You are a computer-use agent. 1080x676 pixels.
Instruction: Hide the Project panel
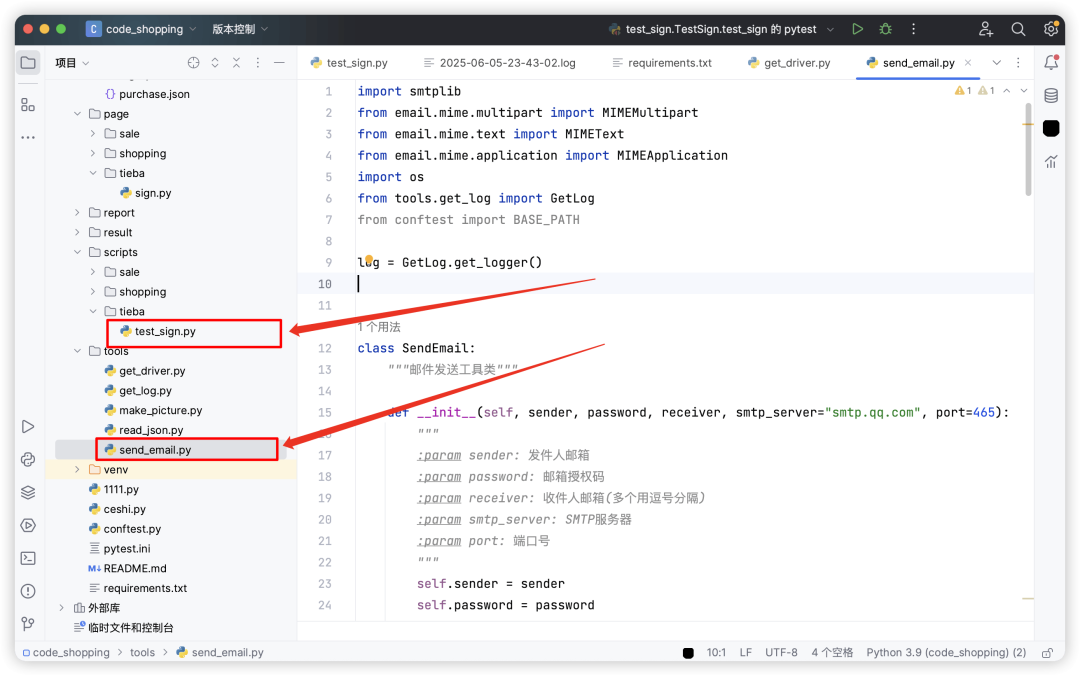(x=279, y=63)
